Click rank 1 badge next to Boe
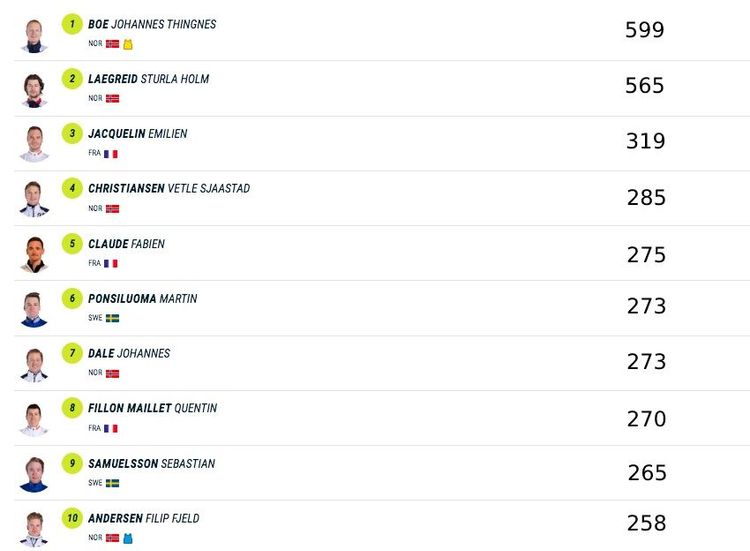This screenshot has height=551, width=750. (72, 24)
